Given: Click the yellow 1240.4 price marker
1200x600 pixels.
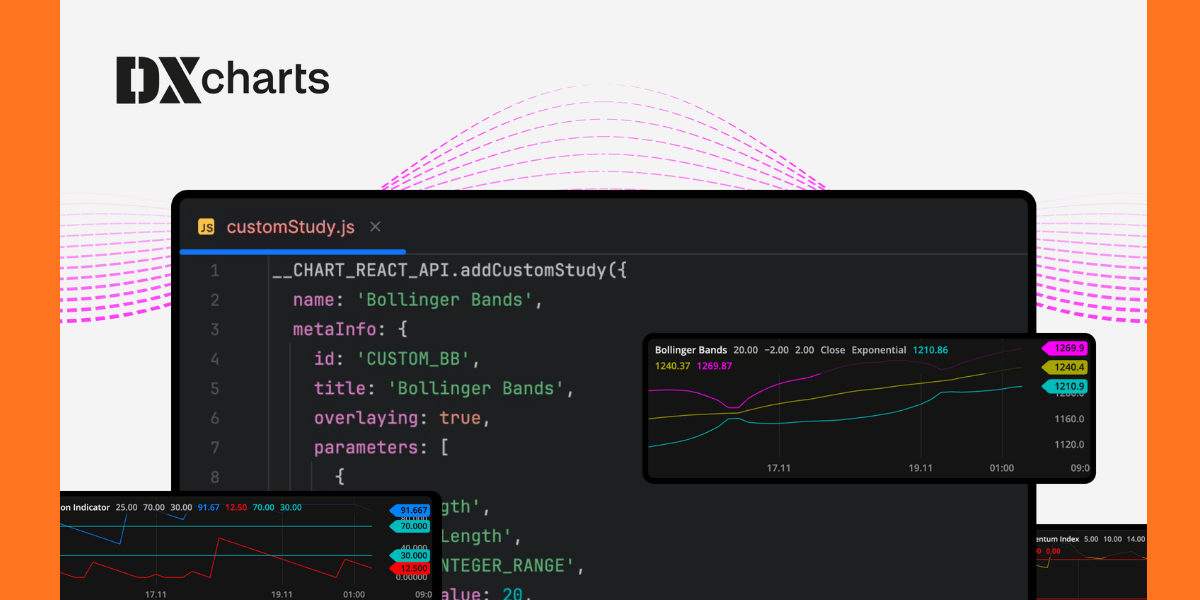Looking at the screenshot, I should point(1068,366).
